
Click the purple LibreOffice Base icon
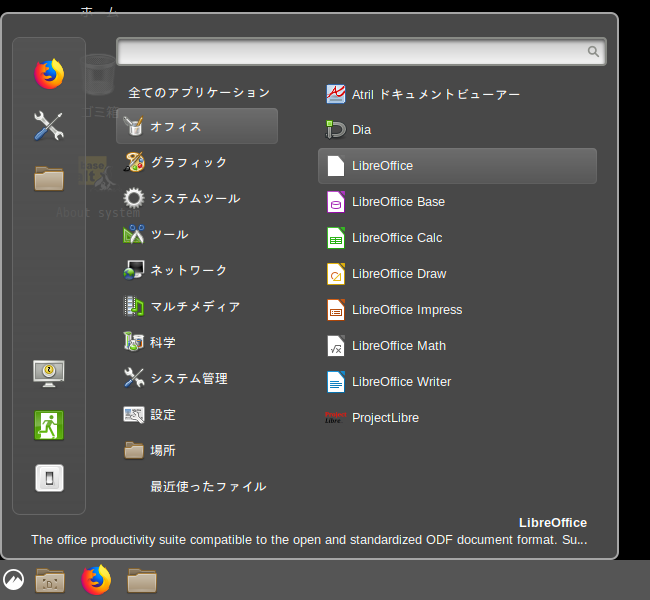click(x=336, y=202)
